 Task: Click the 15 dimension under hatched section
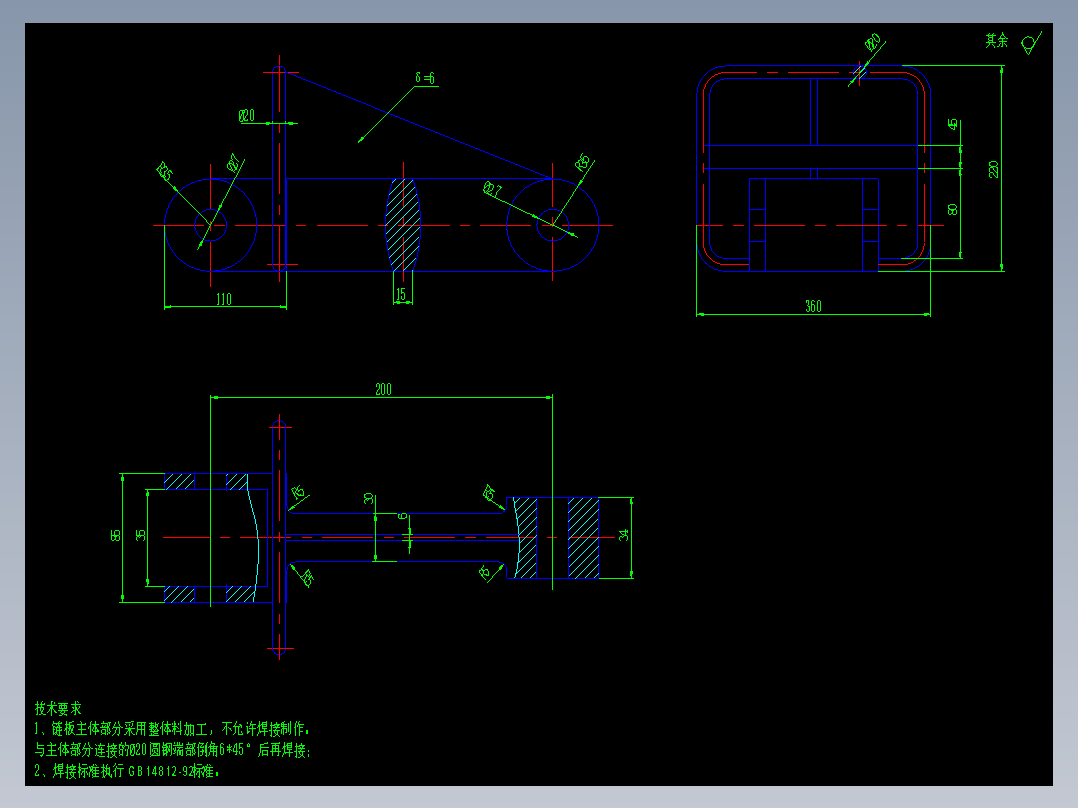point(401,294)
